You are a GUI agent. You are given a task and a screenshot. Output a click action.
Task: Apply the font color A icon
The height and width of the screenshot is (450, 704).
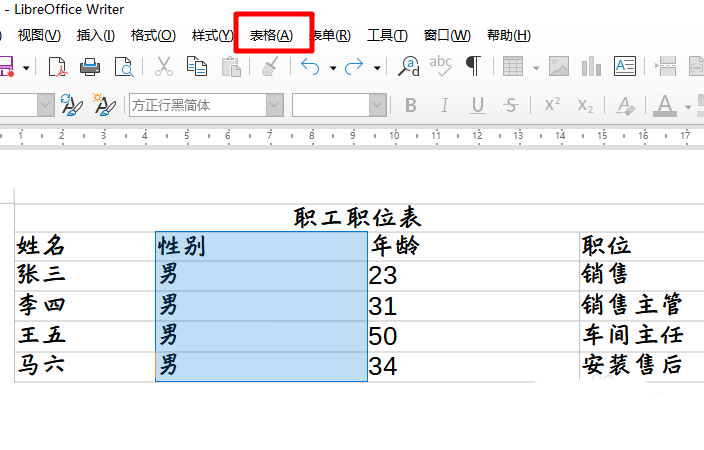tap(664, 106)
